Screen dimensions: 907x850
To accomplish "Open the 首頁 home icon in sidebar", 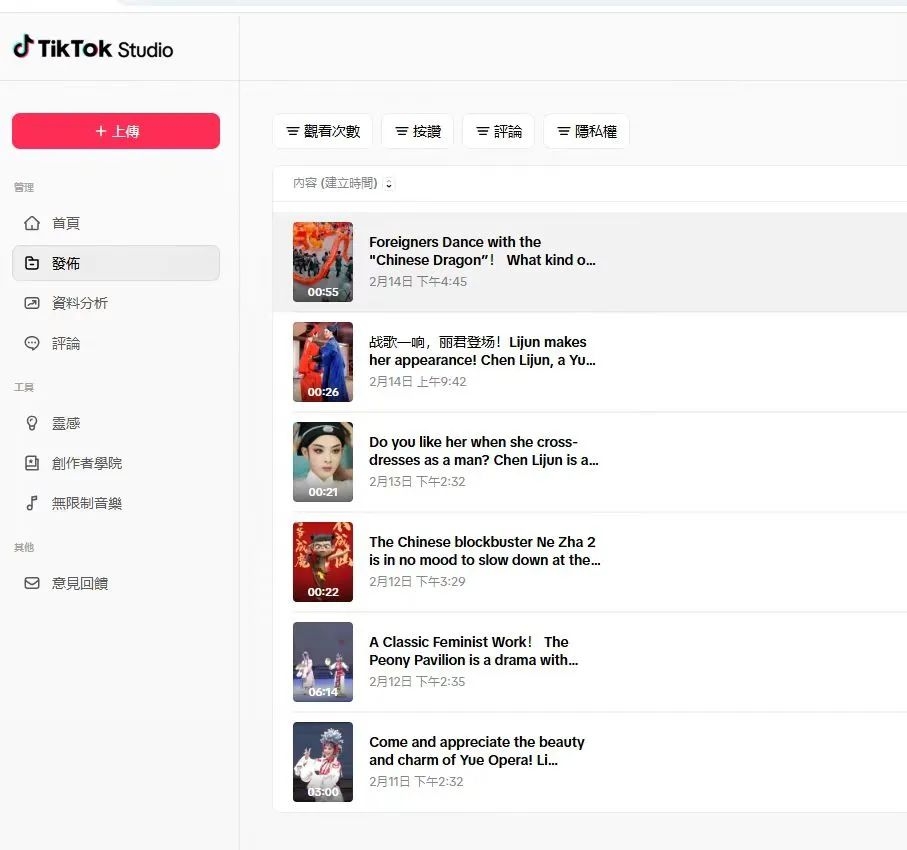I will tap(32, 223).
